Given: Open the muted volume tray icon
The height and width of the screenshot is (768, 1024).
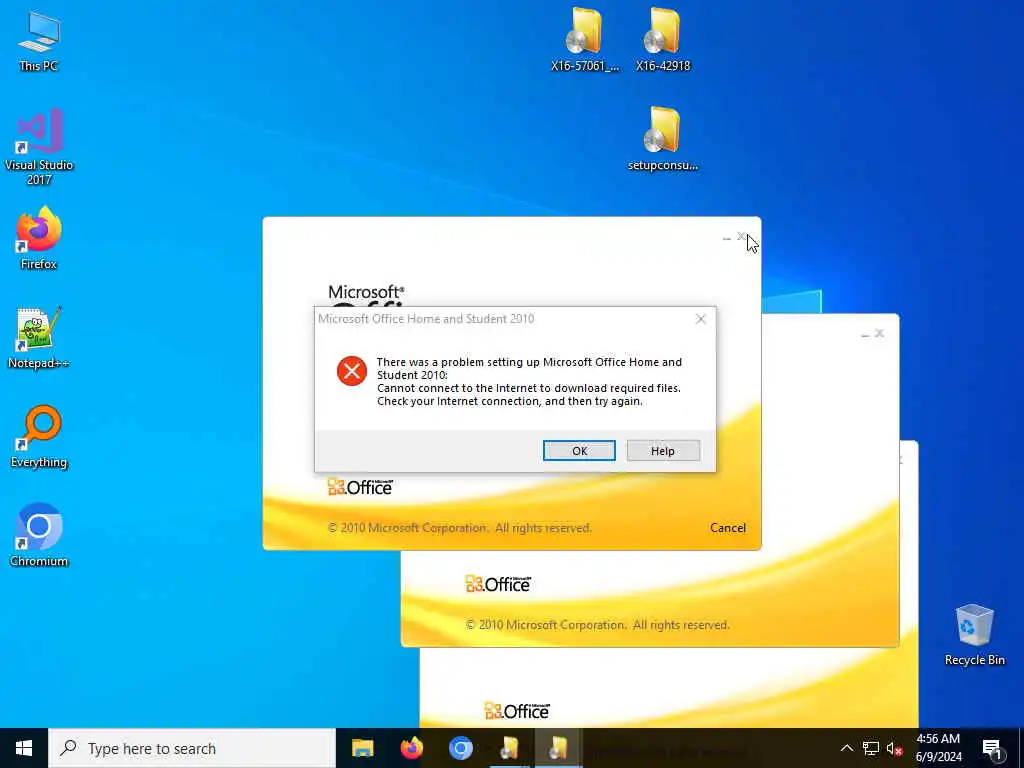Looking at the screenshot, I should (894, 749).
